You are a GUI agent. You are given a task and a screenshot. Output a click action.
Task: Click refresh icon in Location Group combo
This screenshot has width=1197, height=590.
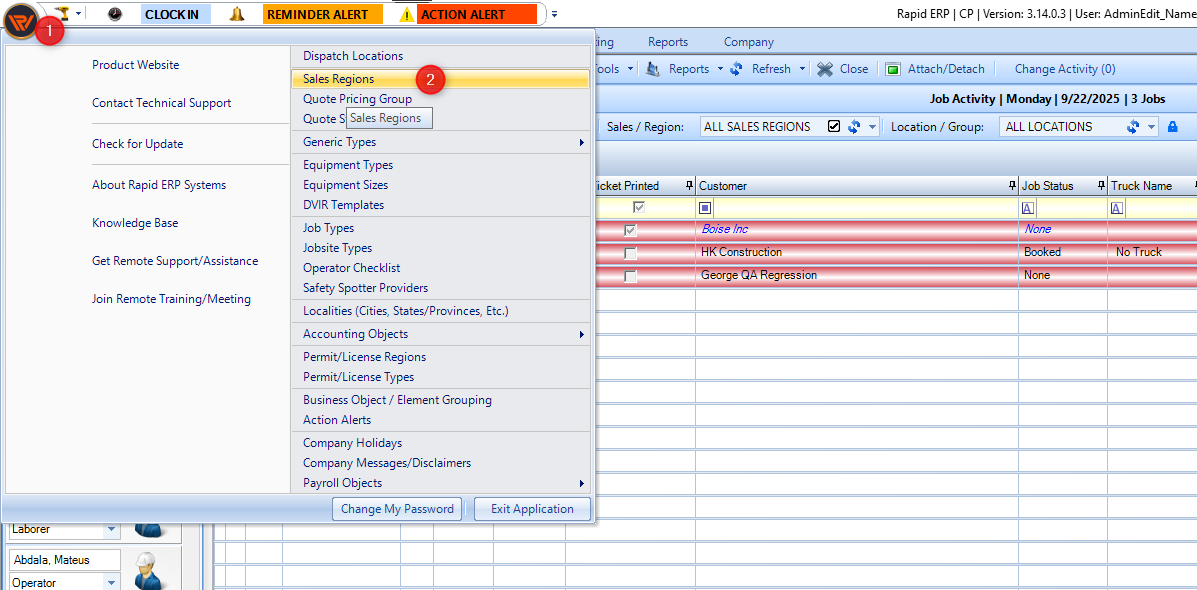click(1134, 127)
